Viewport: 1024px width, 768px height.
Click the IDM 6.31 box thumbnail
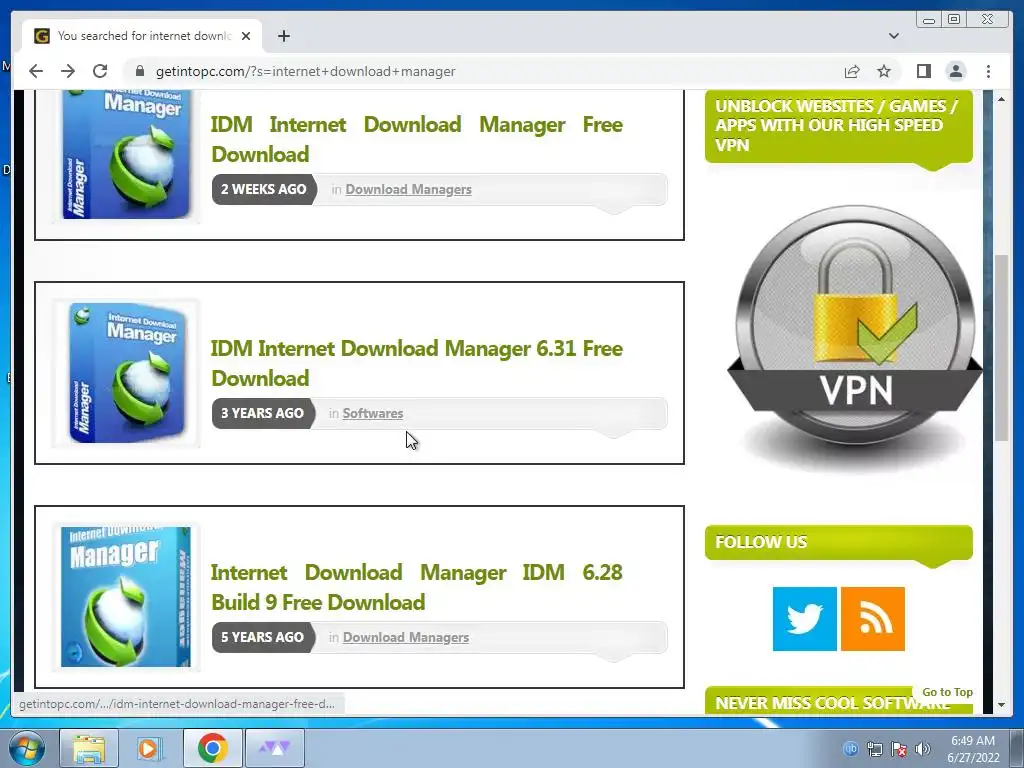(x=126, y=373)
